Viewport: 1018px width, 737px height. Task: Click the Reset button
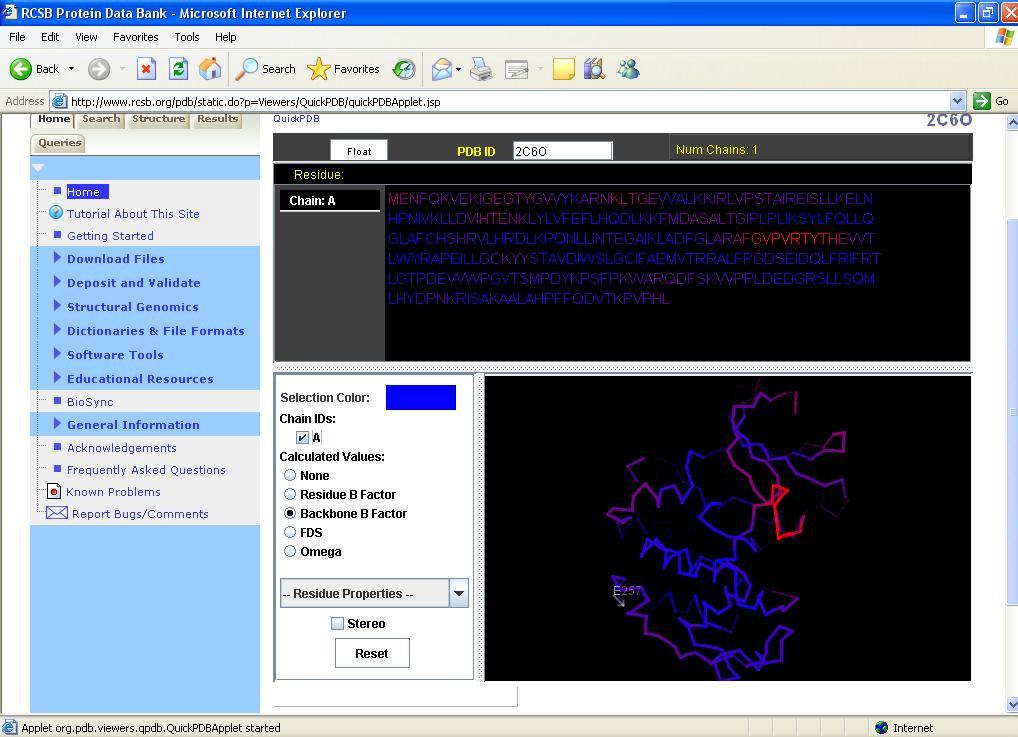point(372,653)
